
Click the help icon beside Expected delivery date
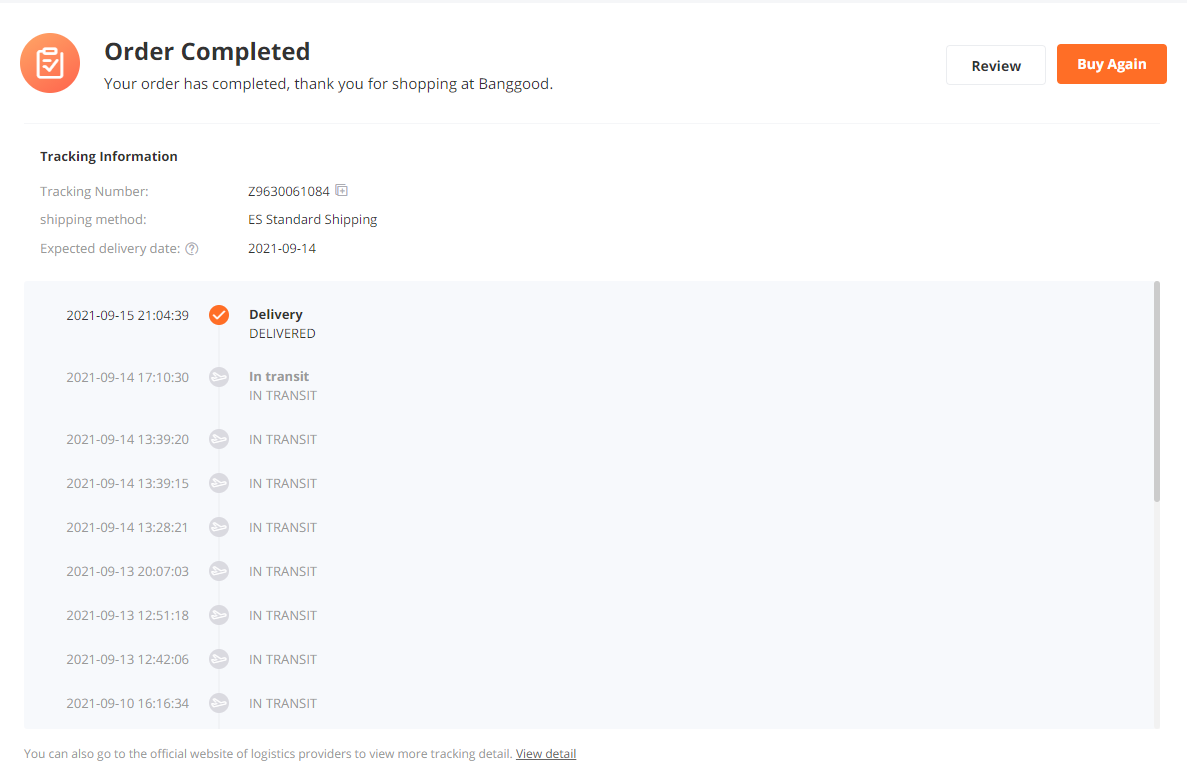tap(192, 249)
